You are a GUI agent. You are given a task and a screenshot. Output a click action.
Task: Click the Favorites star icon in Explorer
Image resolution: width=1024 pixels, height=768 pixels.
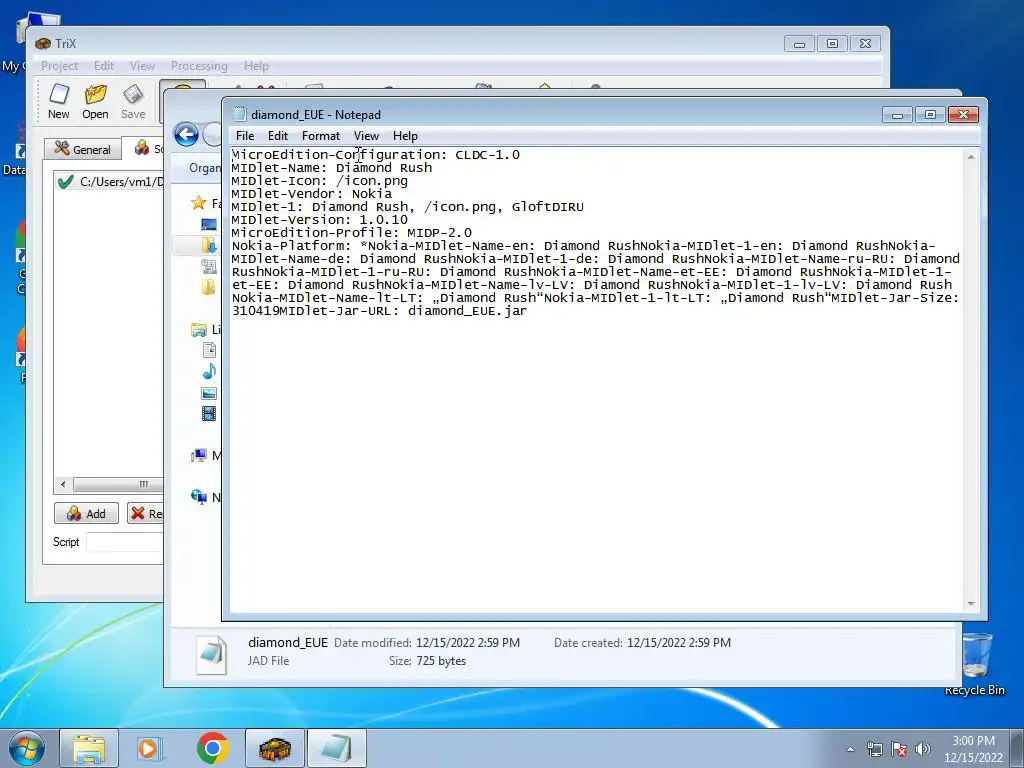(199, 202)
